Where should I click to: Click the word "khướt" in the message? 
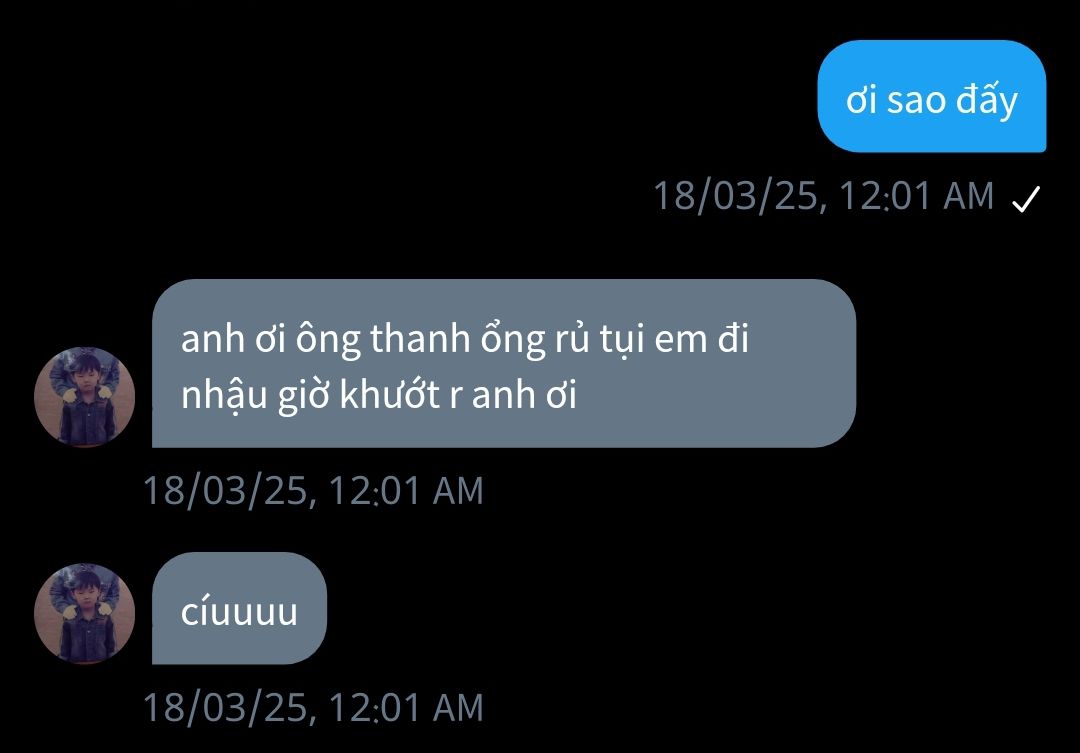(x=390, y=395)
